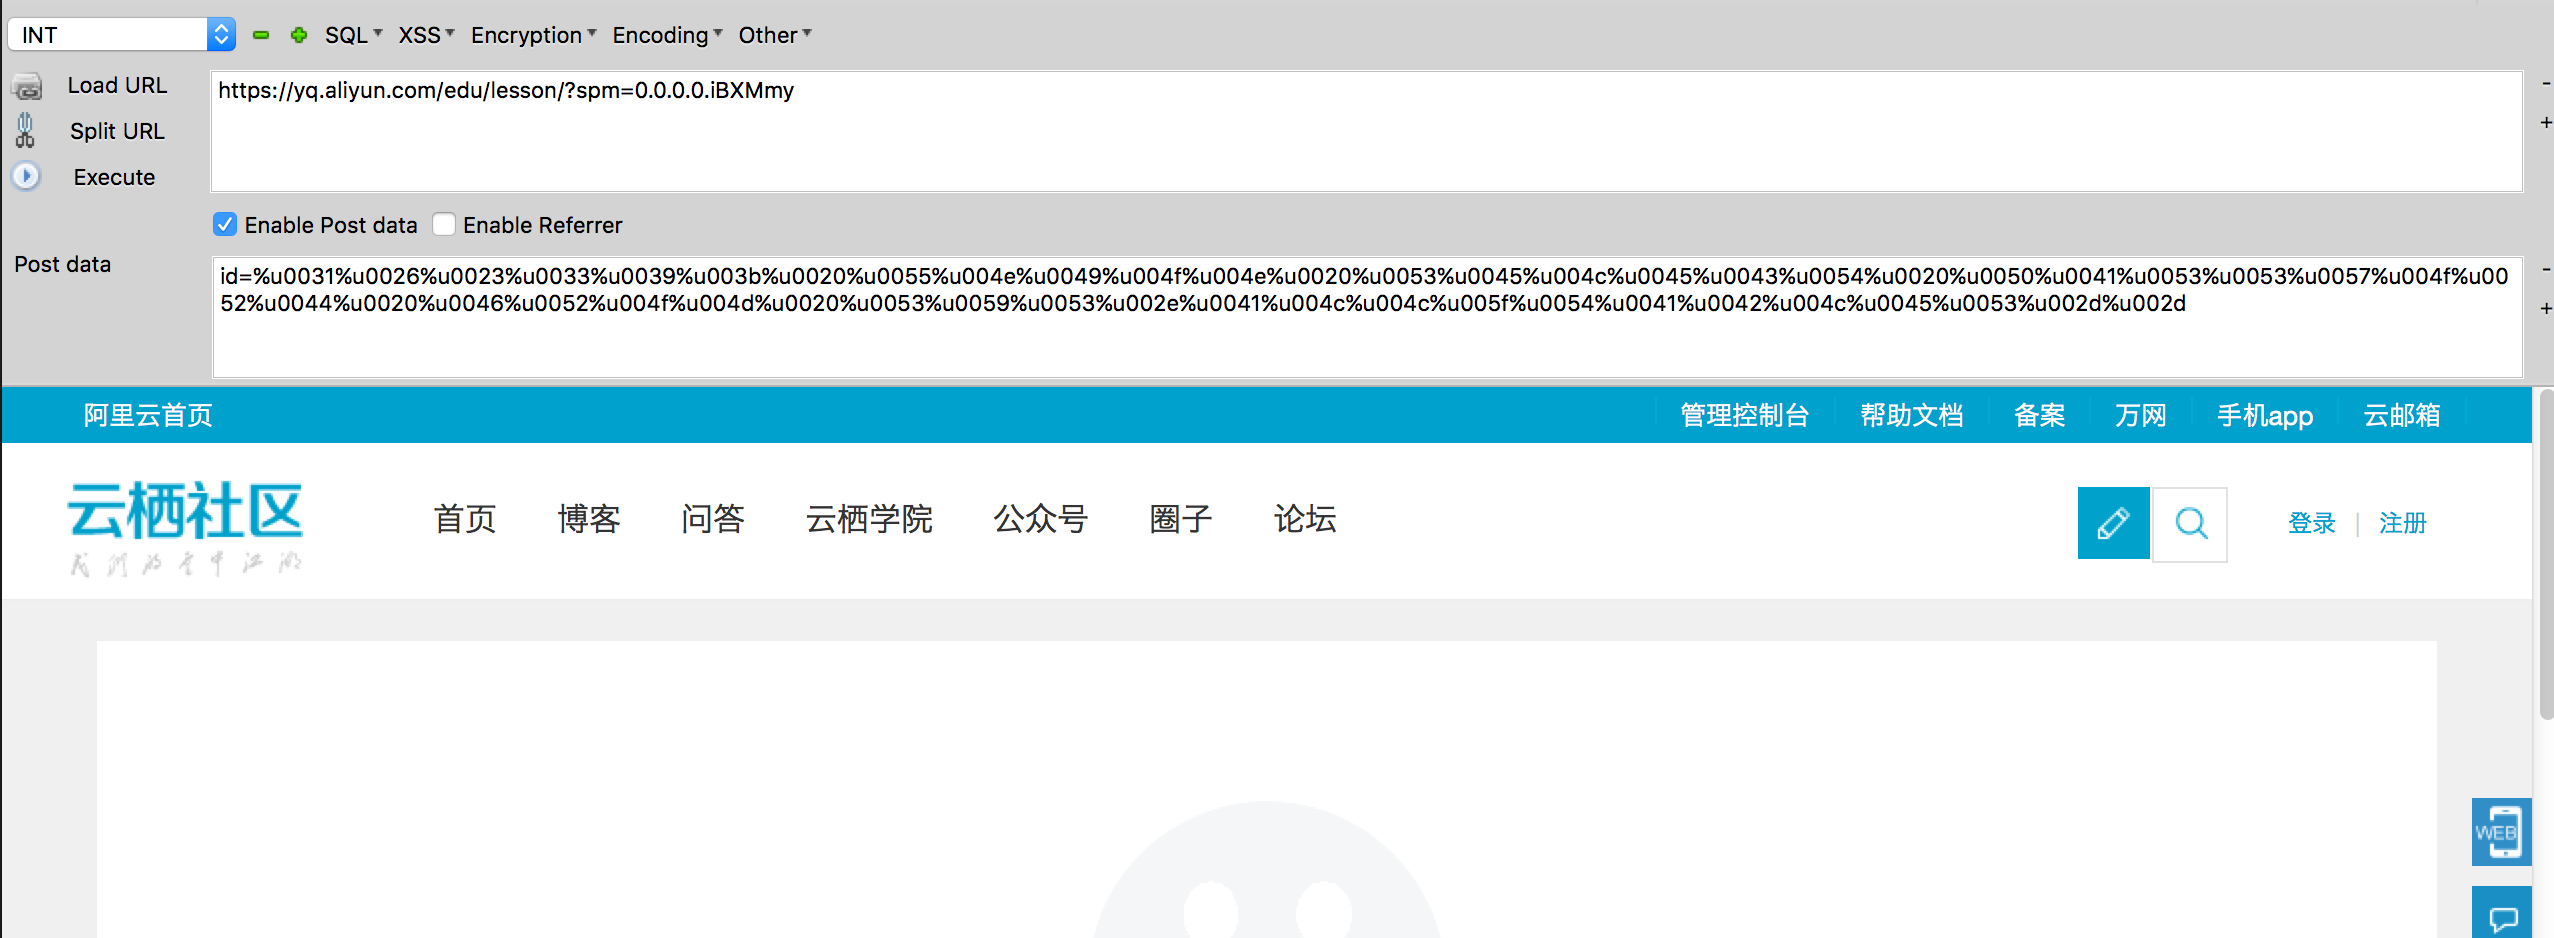Click the Split URL scissors icon

click(x=25, y=131)
